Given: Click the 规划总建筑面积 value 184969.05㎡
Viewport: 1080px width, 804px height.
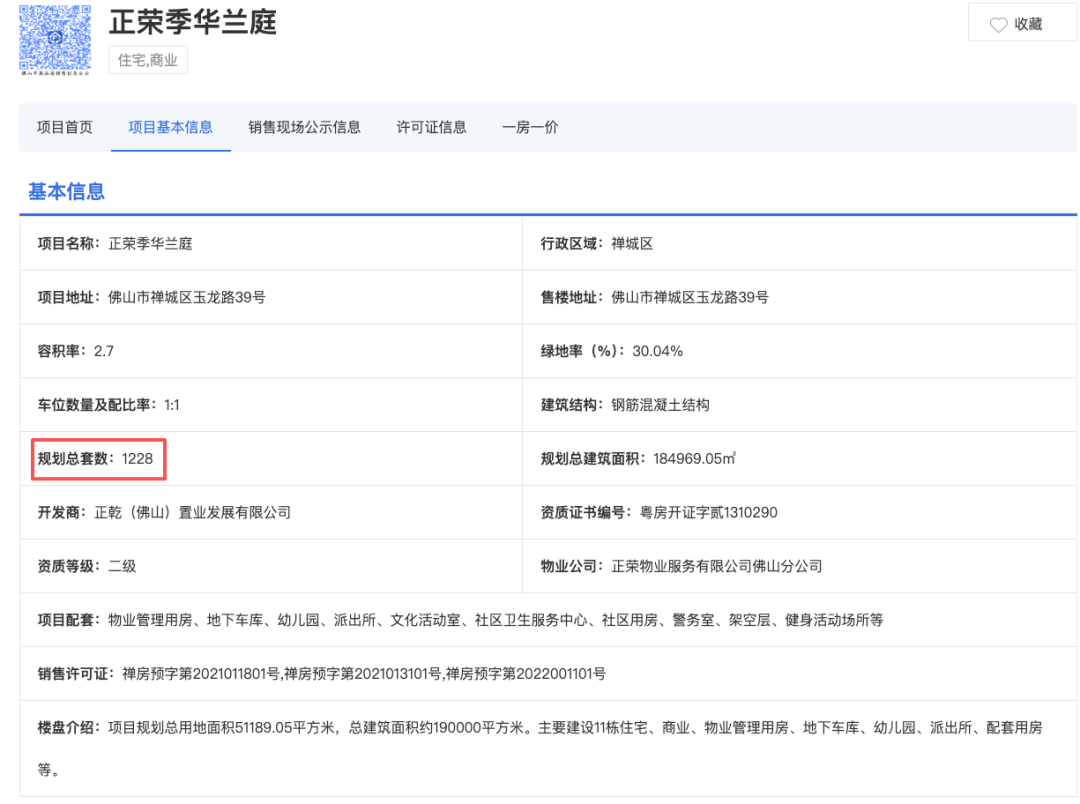Looking at the screenshot, I should coord(695,459).
